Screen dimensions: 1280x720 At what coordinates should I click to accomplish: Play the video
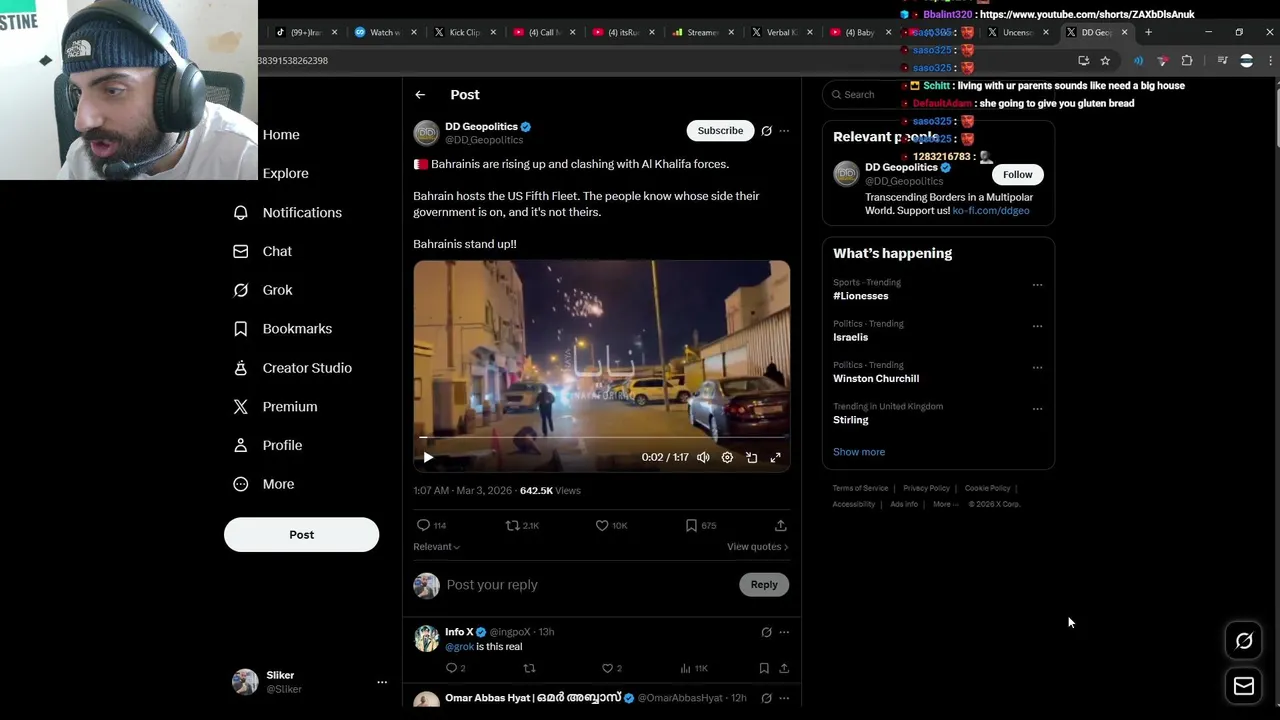(428, 457)
